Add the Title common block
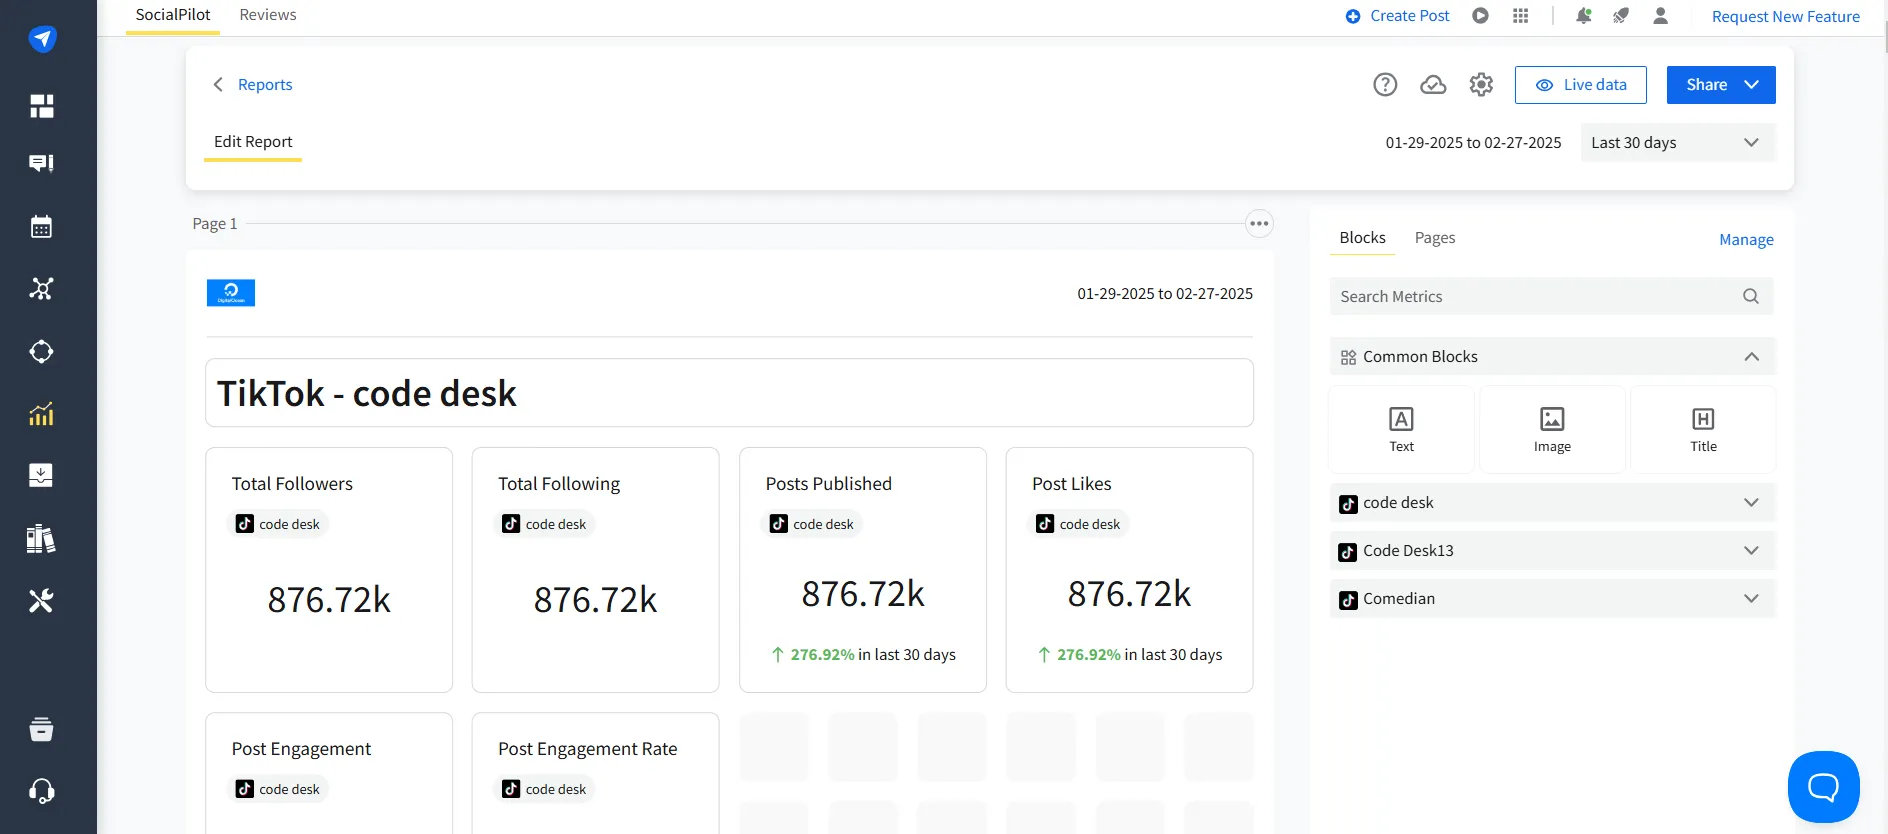Viewport: 1888px width, 834px height. [1703, 430]
